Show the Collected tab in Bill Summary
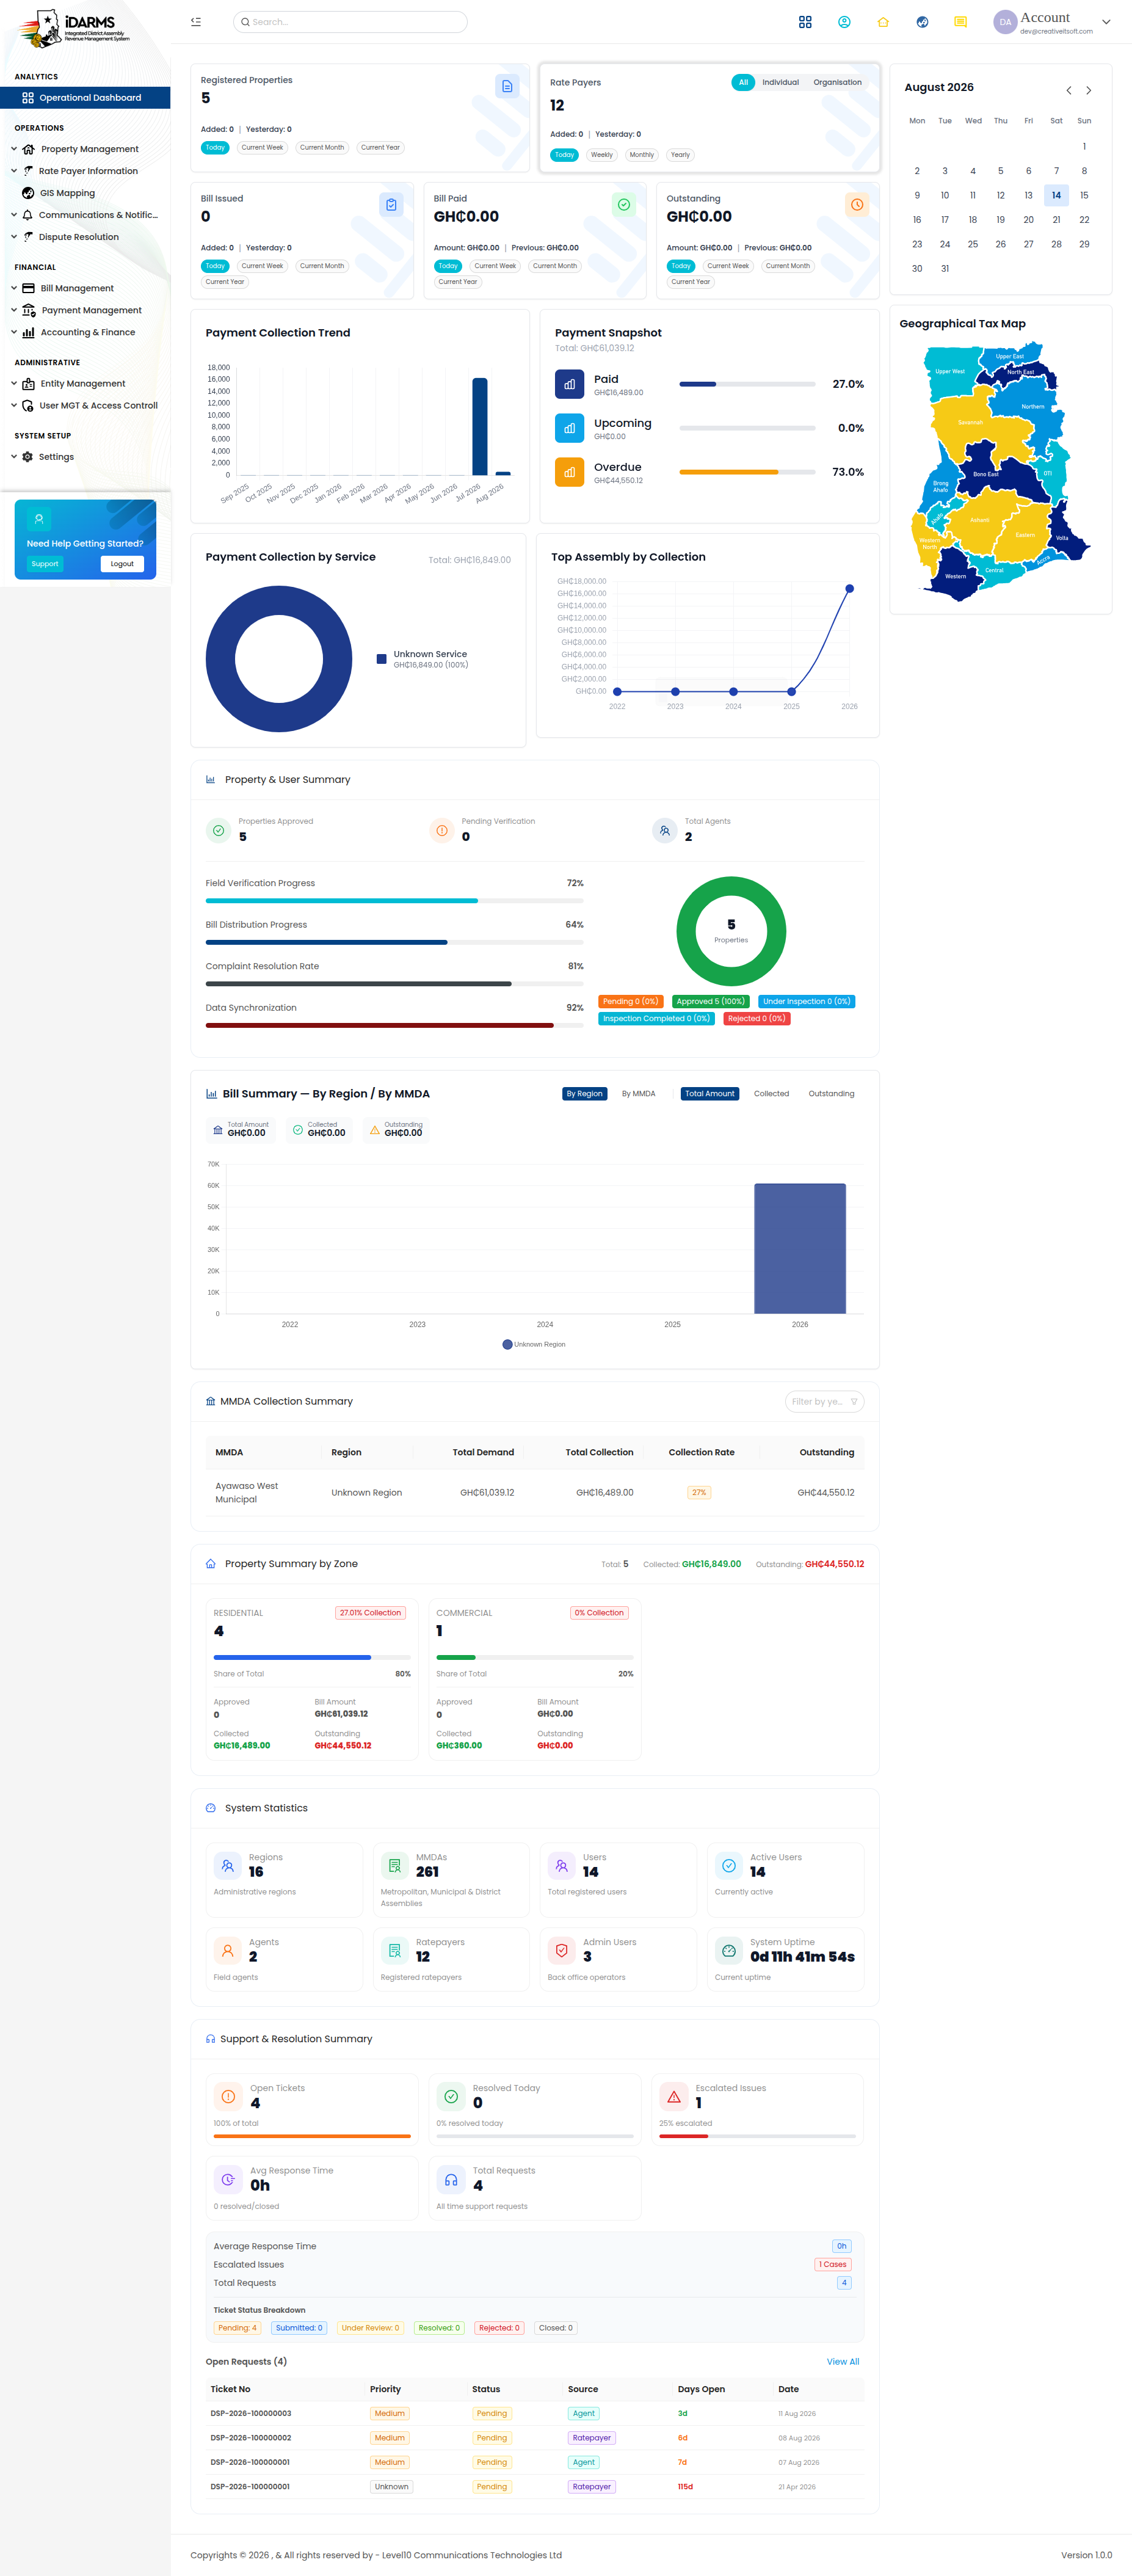Screen dimensions: 1132x2576 pos(771,1094)
